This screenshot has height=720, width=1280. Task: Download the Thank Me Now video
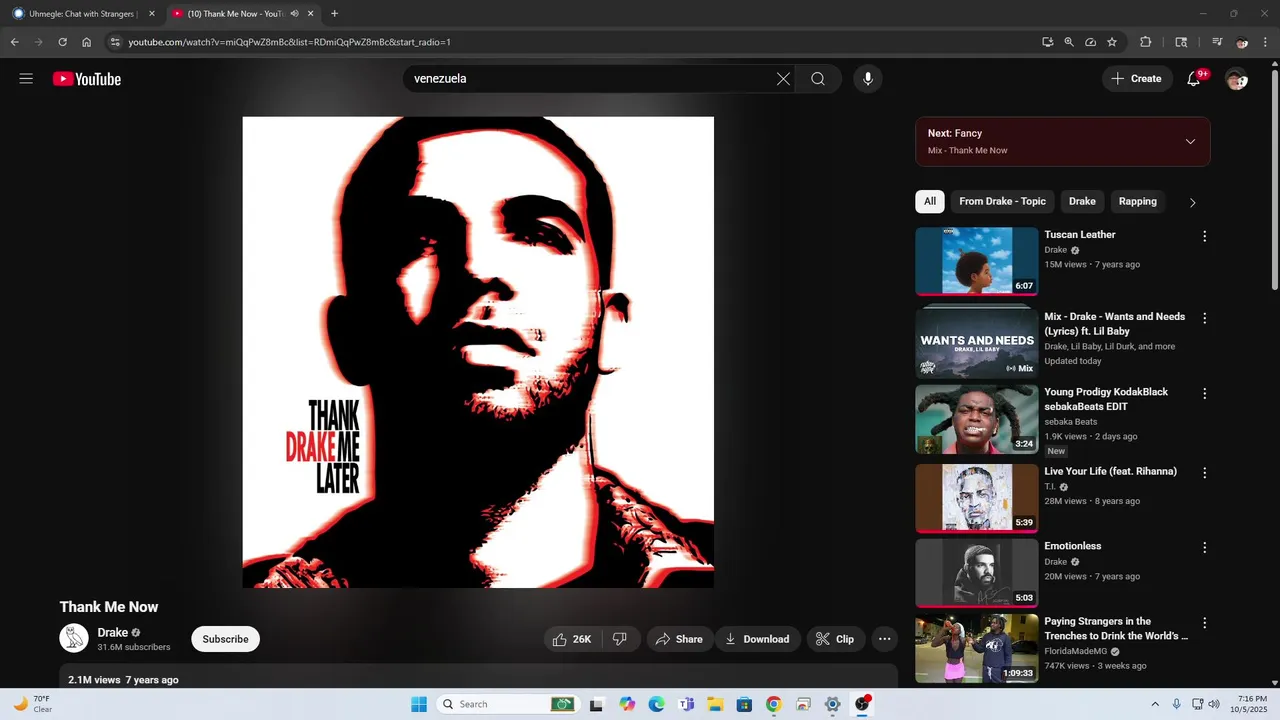(757, 639)
